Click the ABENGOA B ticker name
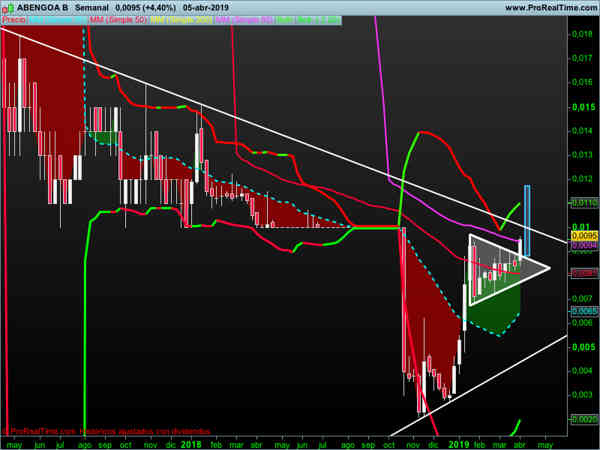The width and height of the screenshot is (600, 450). 42,7
